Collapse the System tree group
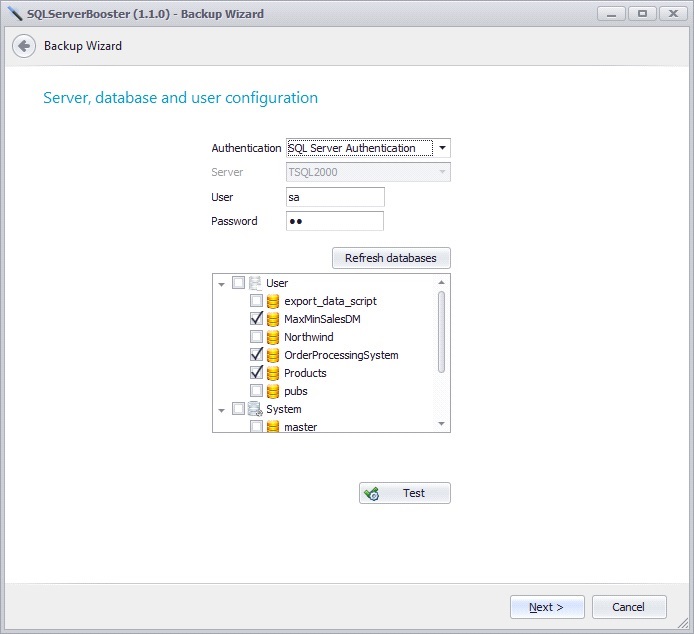The height and width of the screenshot is (634, 694). (221, 410)
